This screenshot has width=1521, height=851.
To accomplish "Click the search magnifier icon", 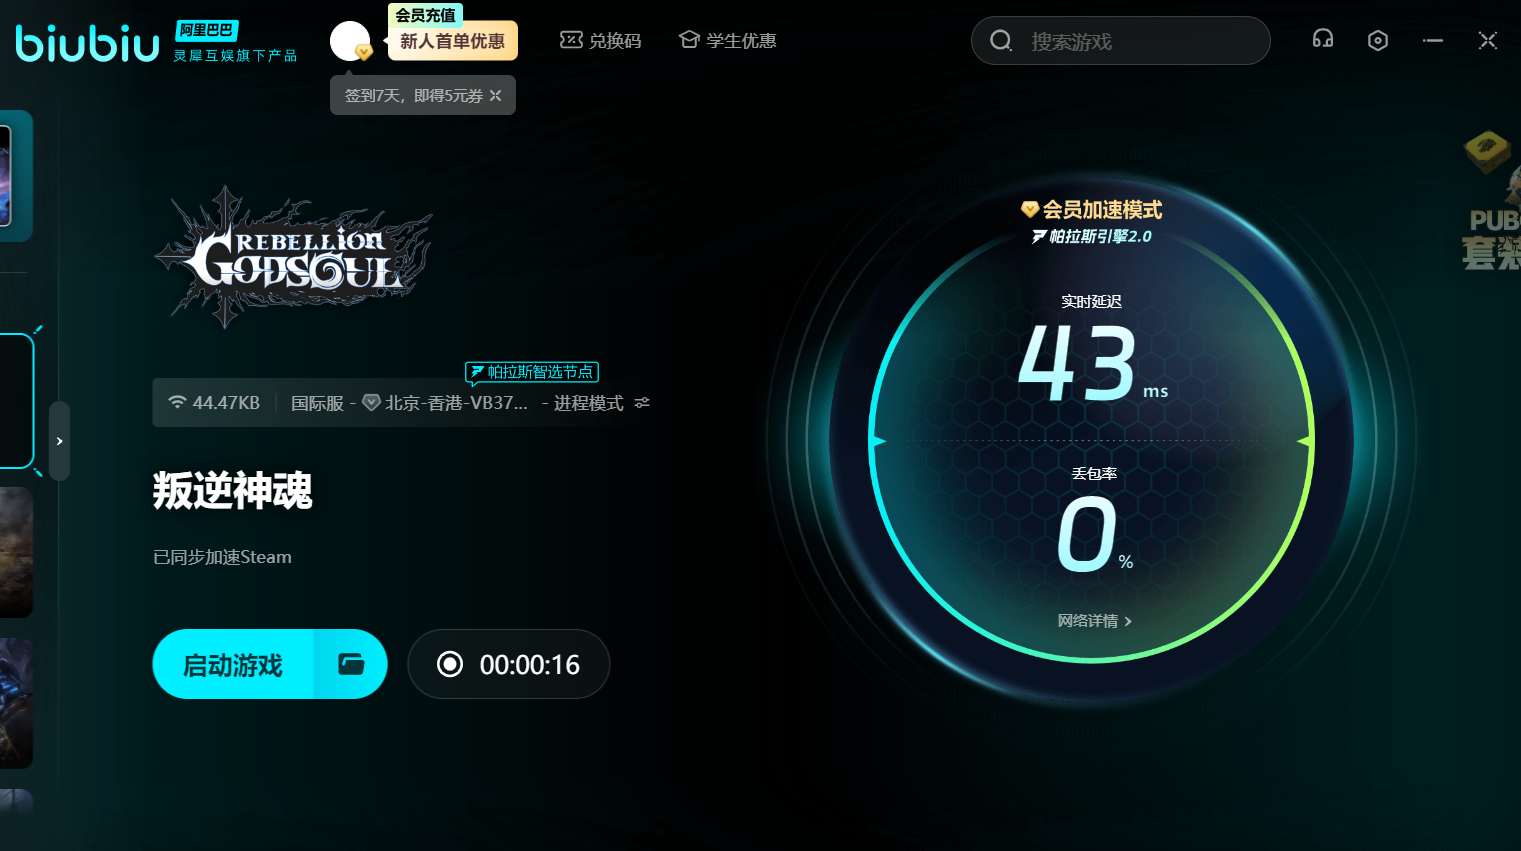I will tap(1001, 41).
